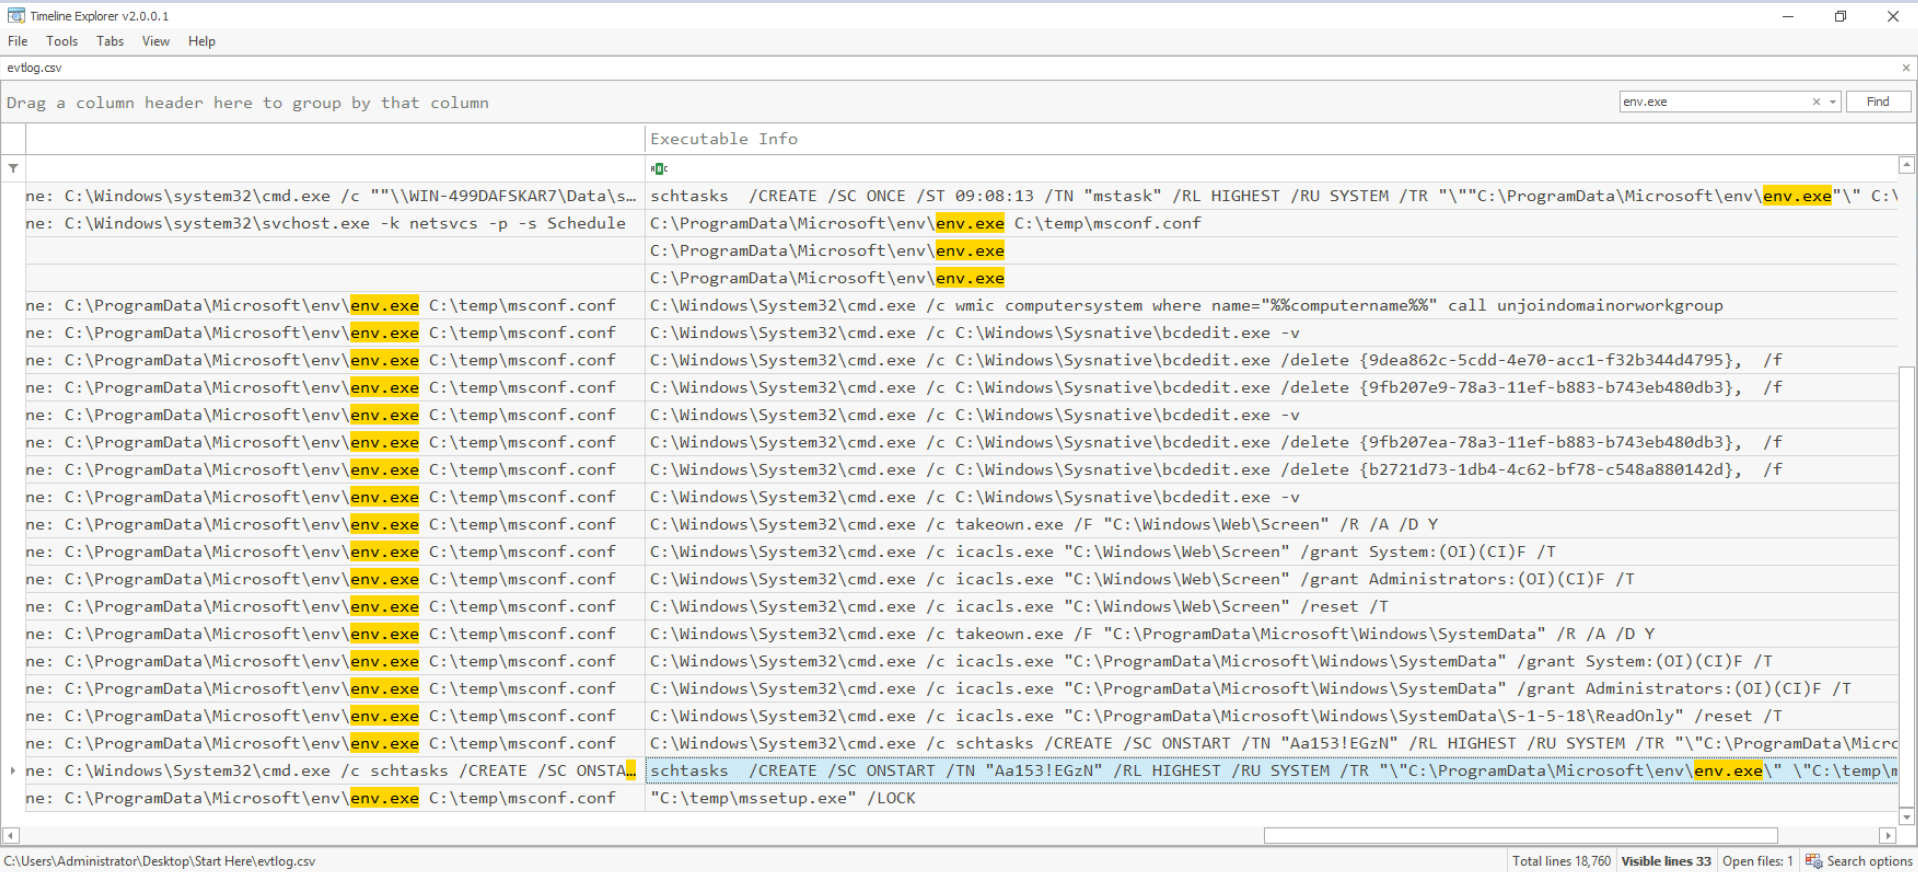The height and width of the screenshot is (872, 1918).
Task: Select icacls SystemData grant System cell
Action: [1271, 661]
